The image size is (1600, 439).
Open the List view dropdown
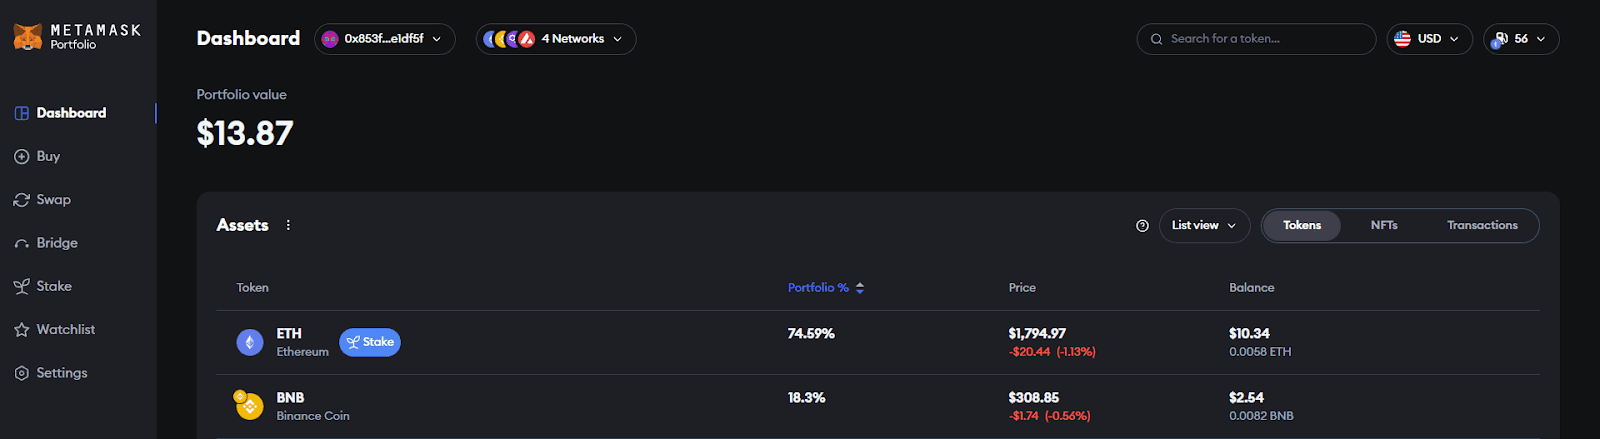click(1204, 226)
